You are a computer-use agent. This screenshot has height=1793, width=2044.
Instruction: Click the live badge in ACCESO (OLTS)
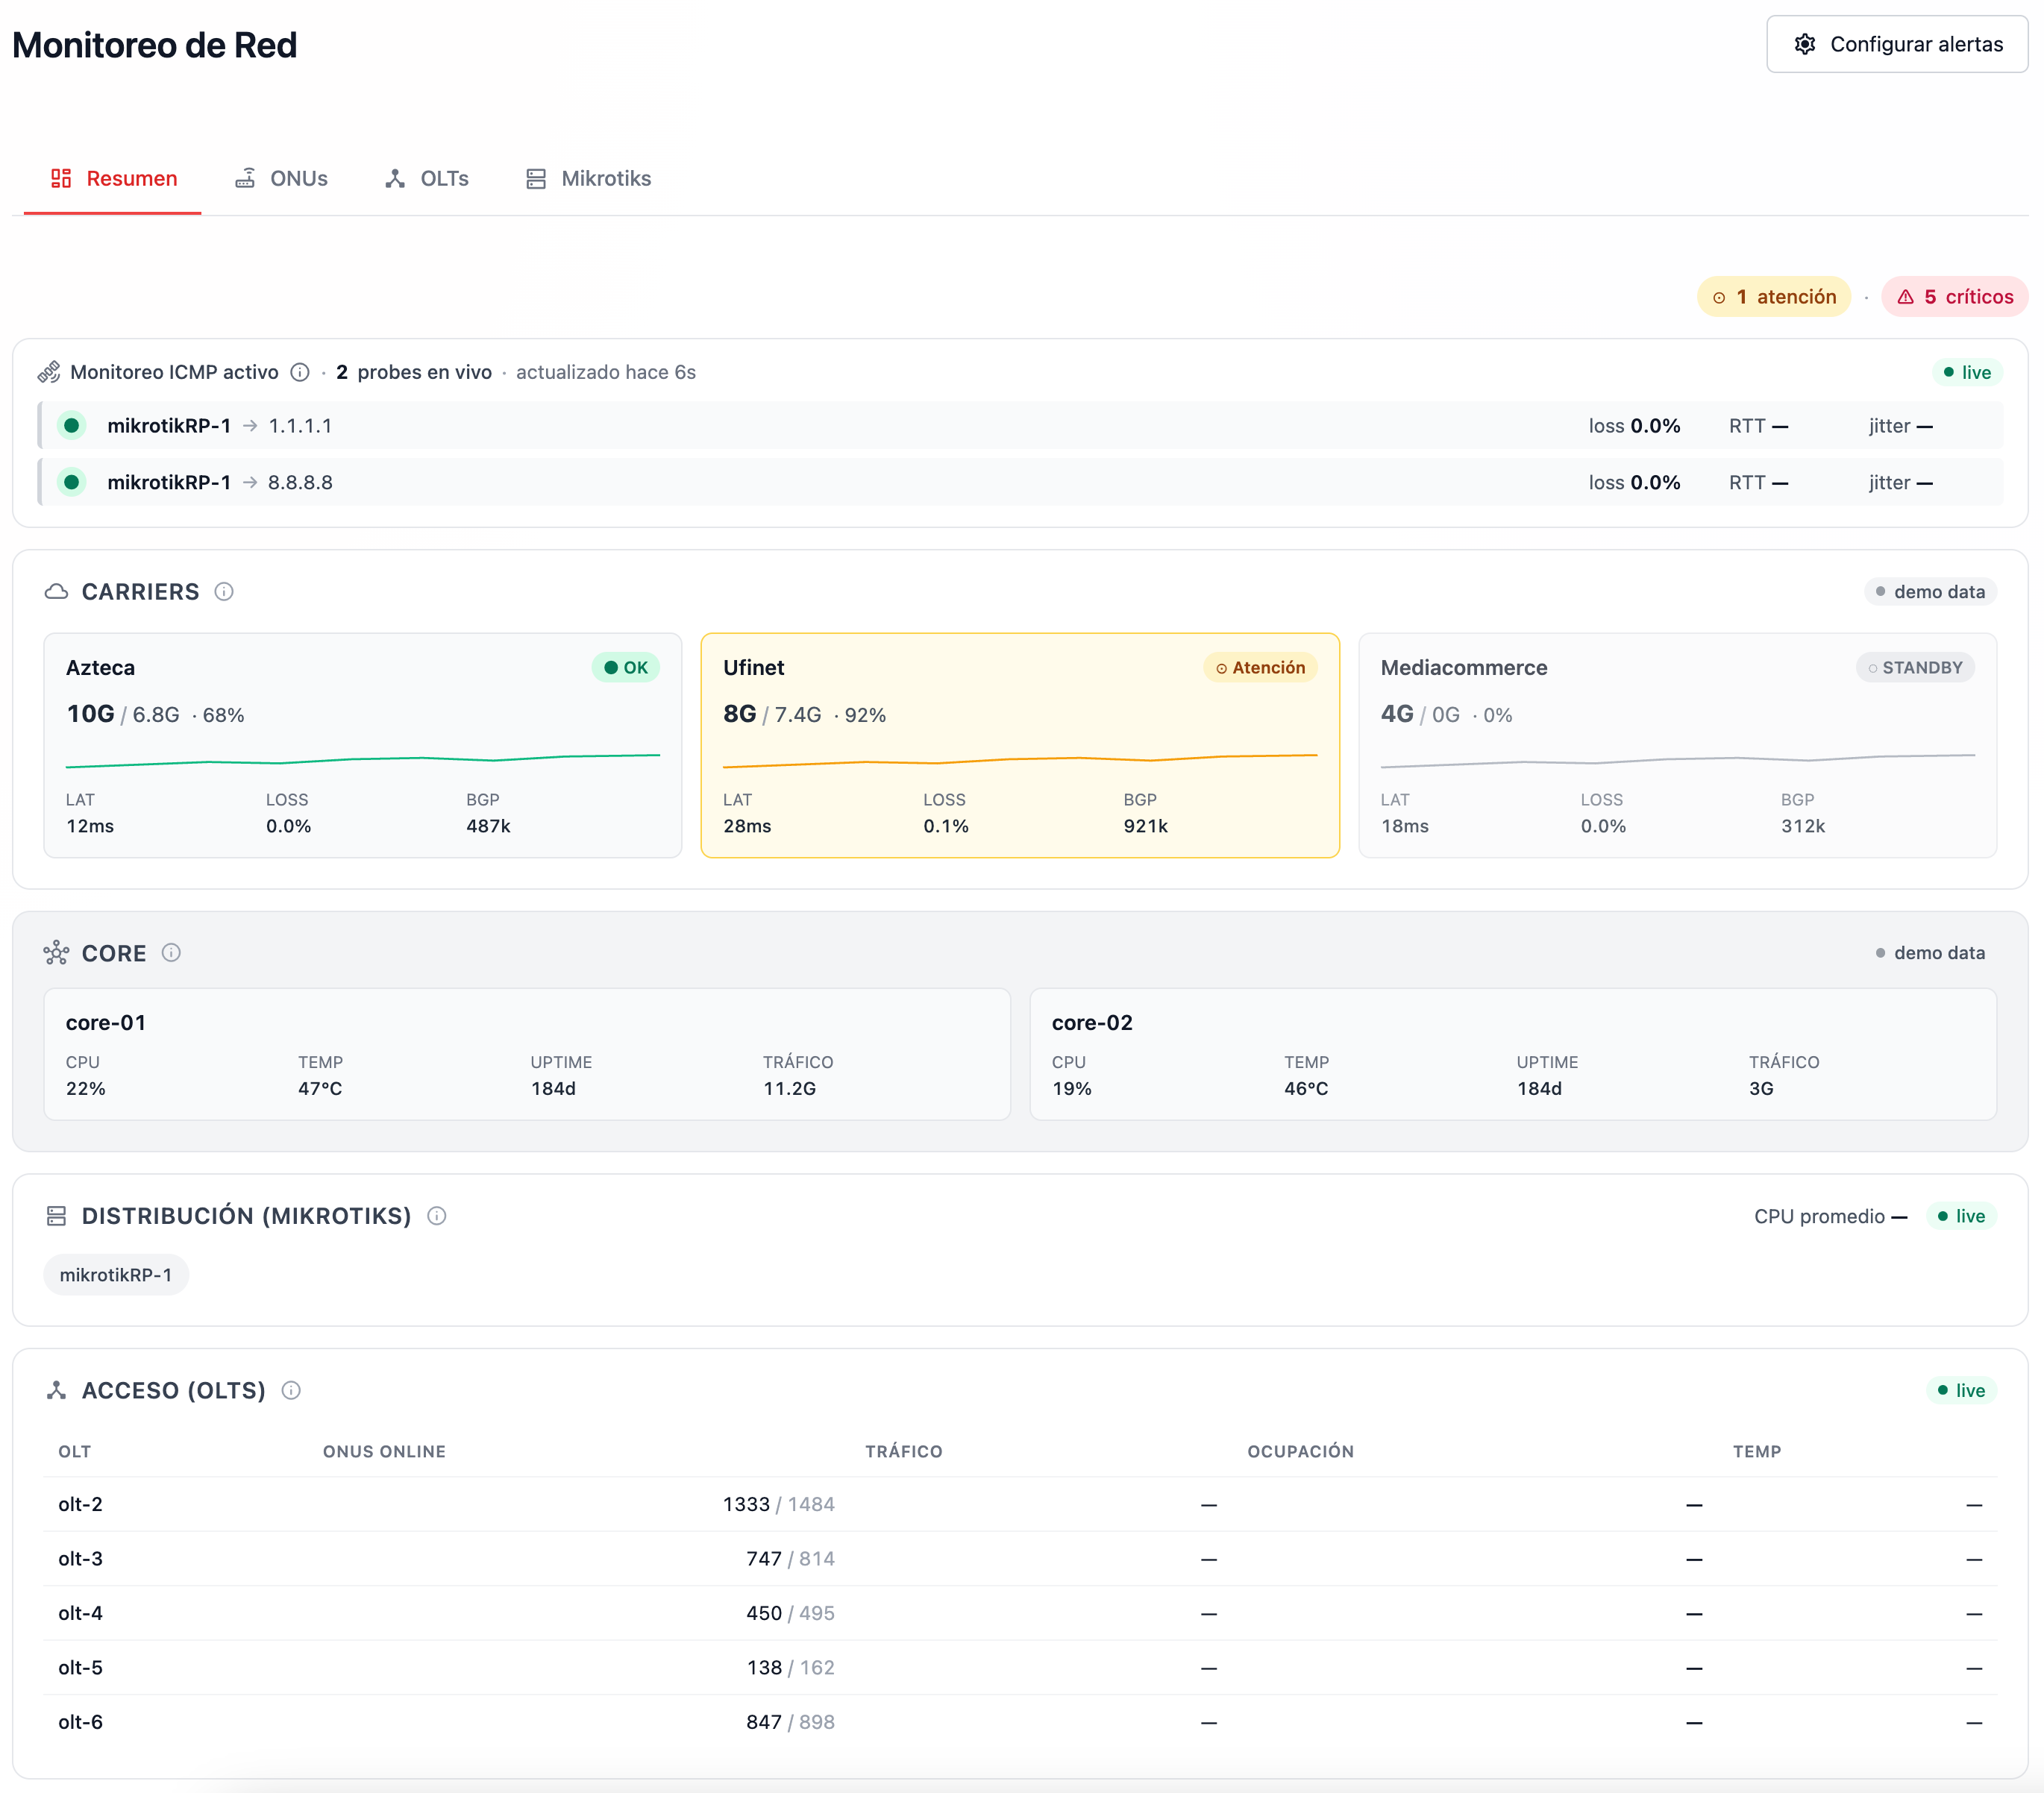tap(1961, 1390)
